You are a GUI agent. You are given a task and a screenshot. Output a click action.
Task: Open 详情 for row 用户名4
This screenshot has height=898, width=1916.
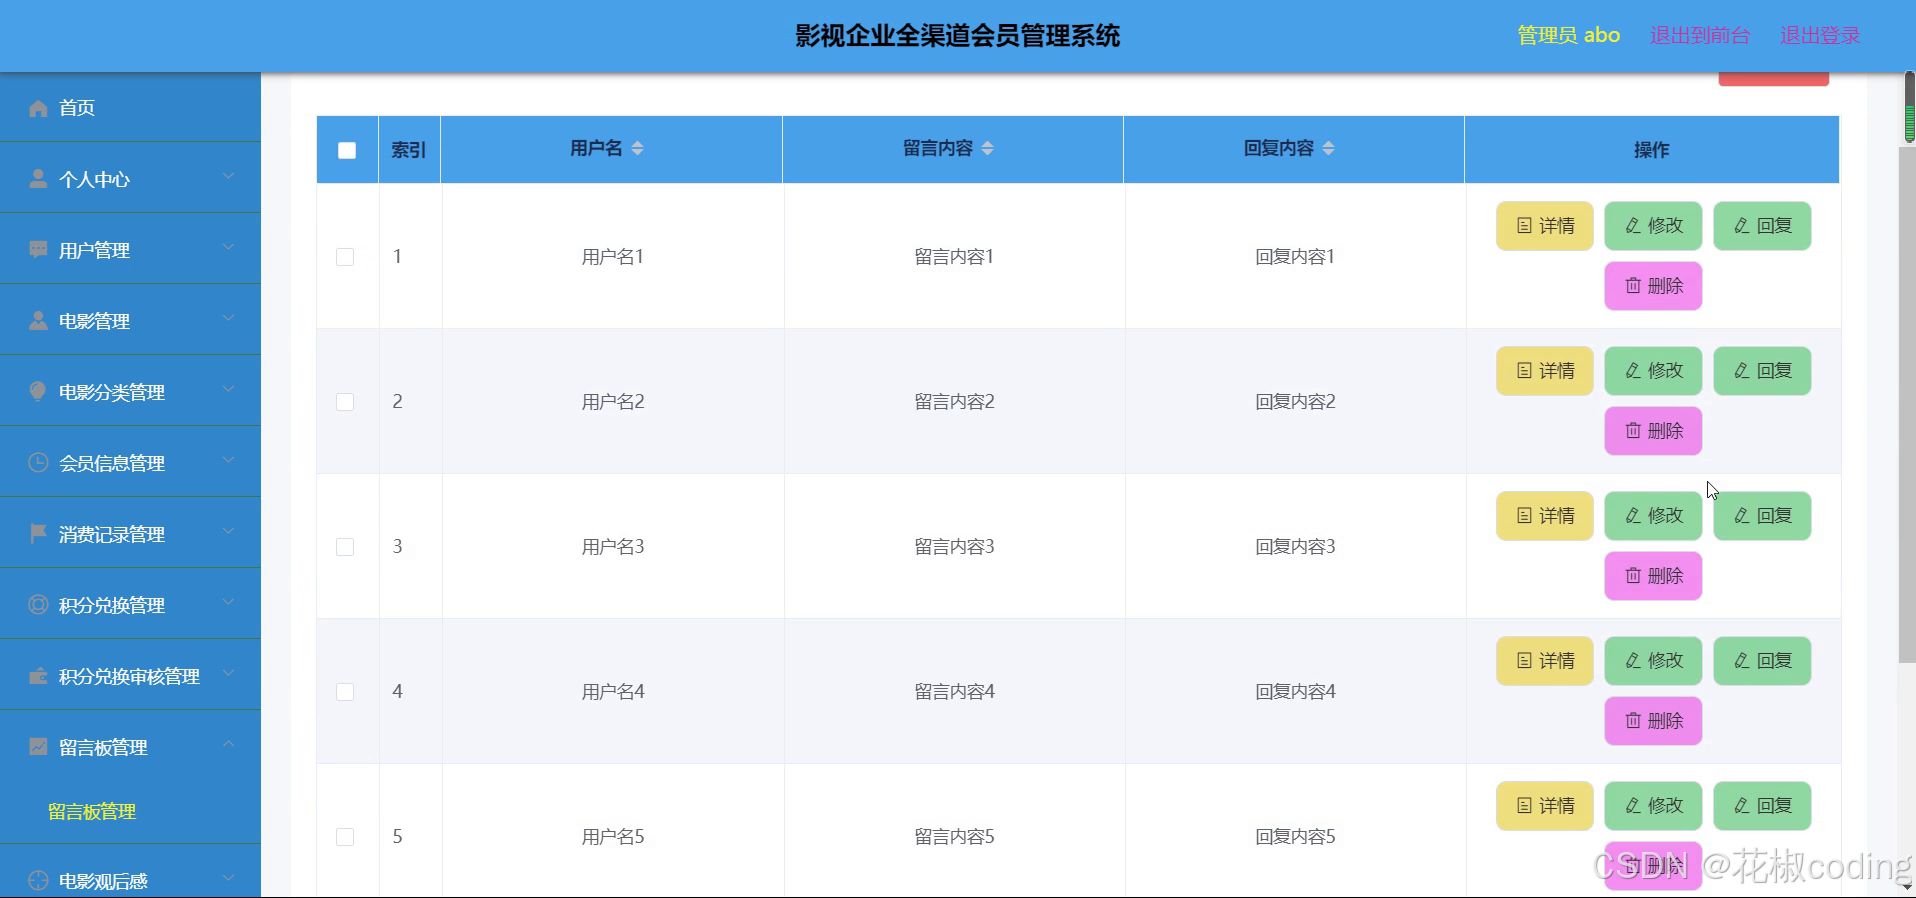(1545, 661)
